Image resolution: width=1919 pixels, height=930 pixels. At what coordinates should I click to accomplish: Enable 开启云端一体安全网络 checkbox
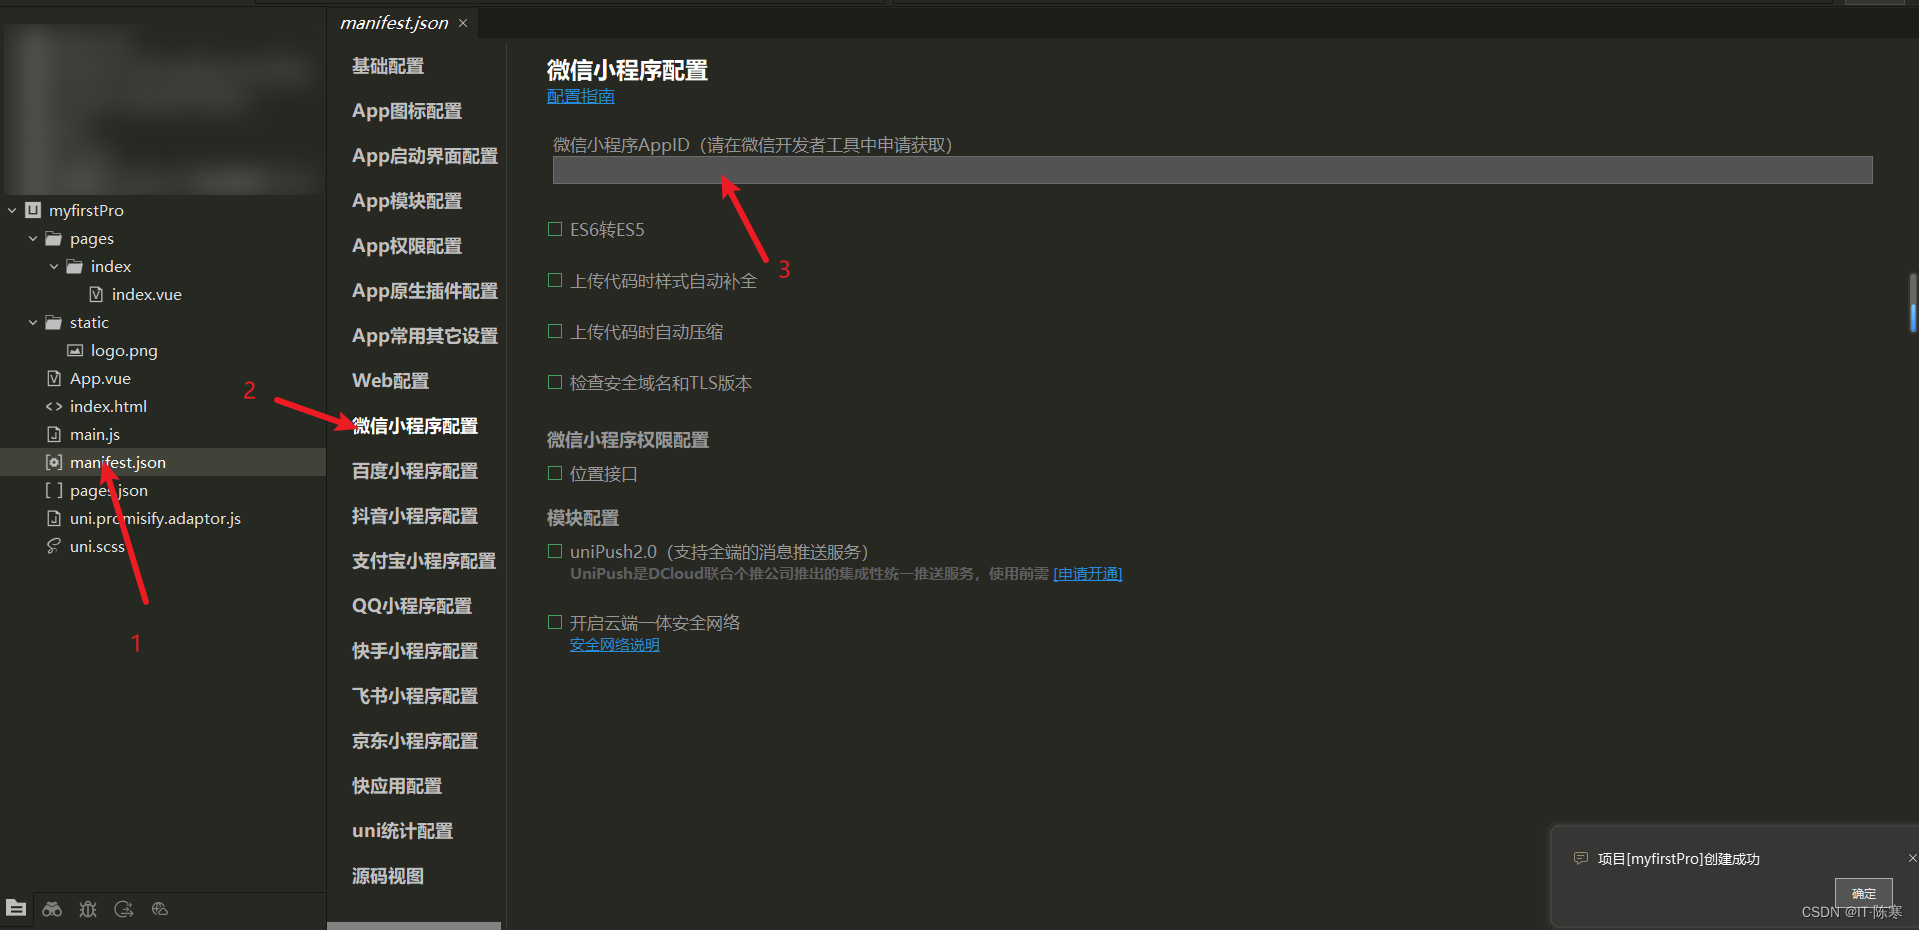click(555, 622)
